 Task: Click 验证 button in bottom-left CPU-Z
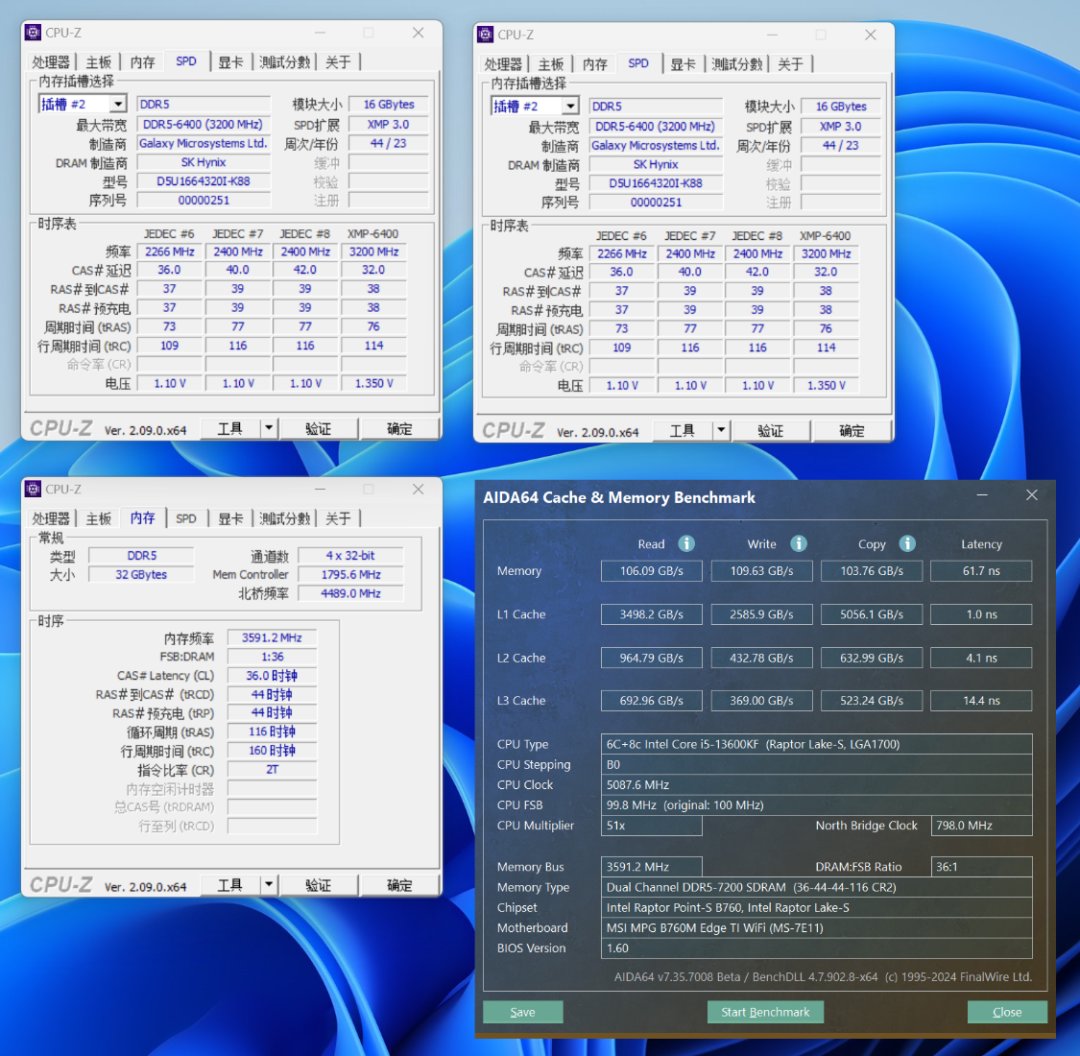[318, 884]
